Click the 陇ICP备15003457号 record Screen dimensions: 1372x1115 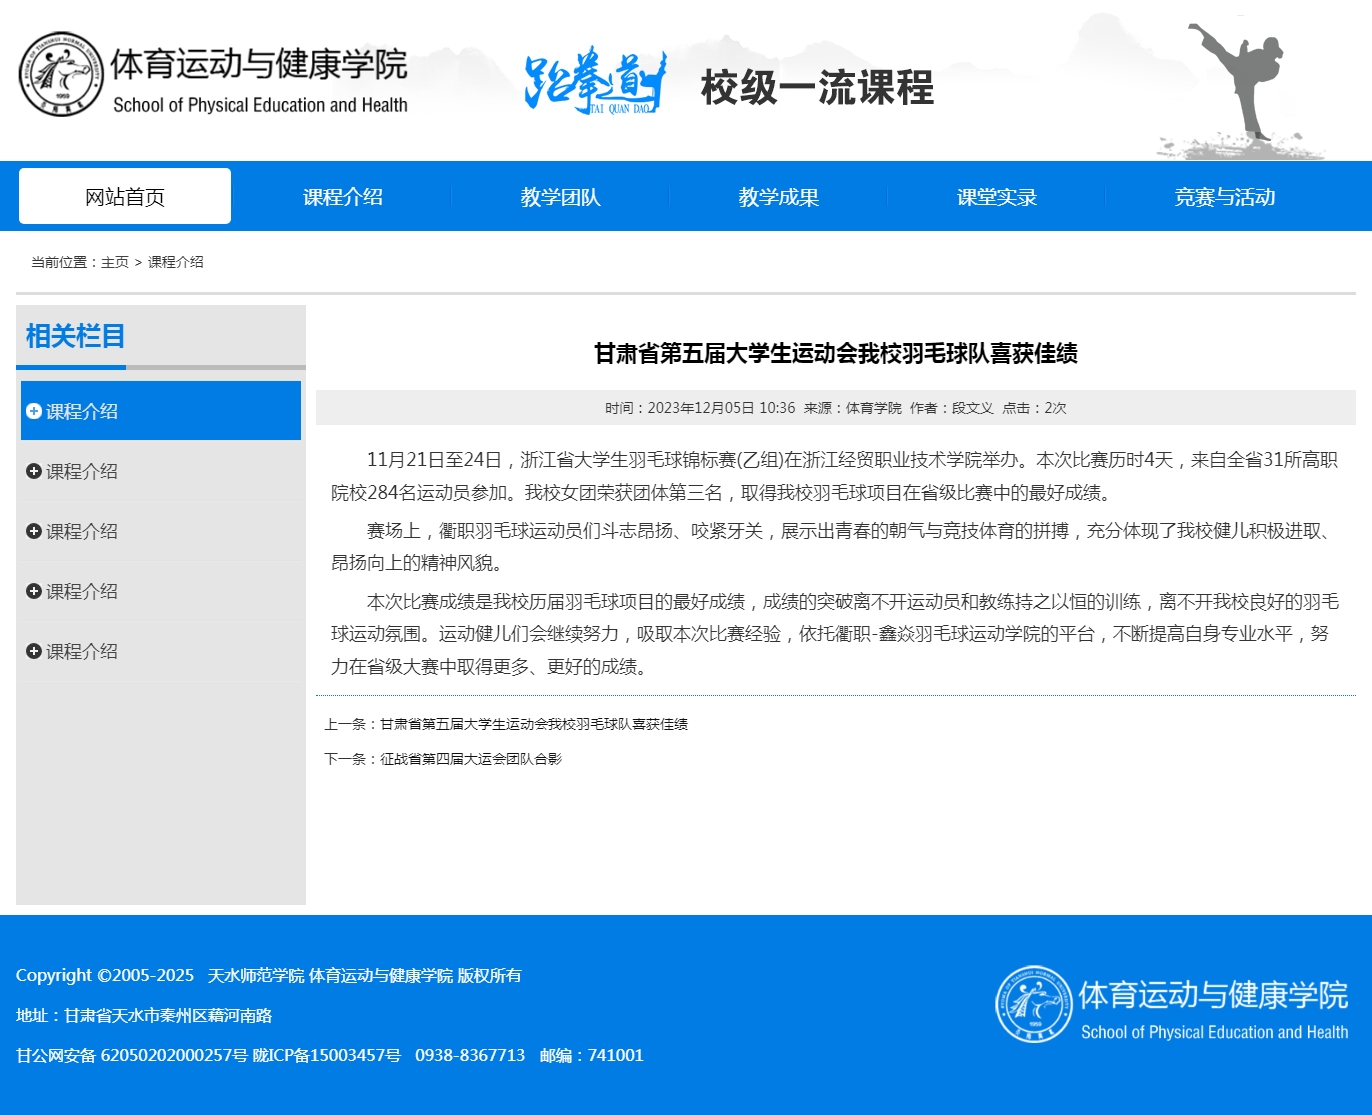(326, 1055)
